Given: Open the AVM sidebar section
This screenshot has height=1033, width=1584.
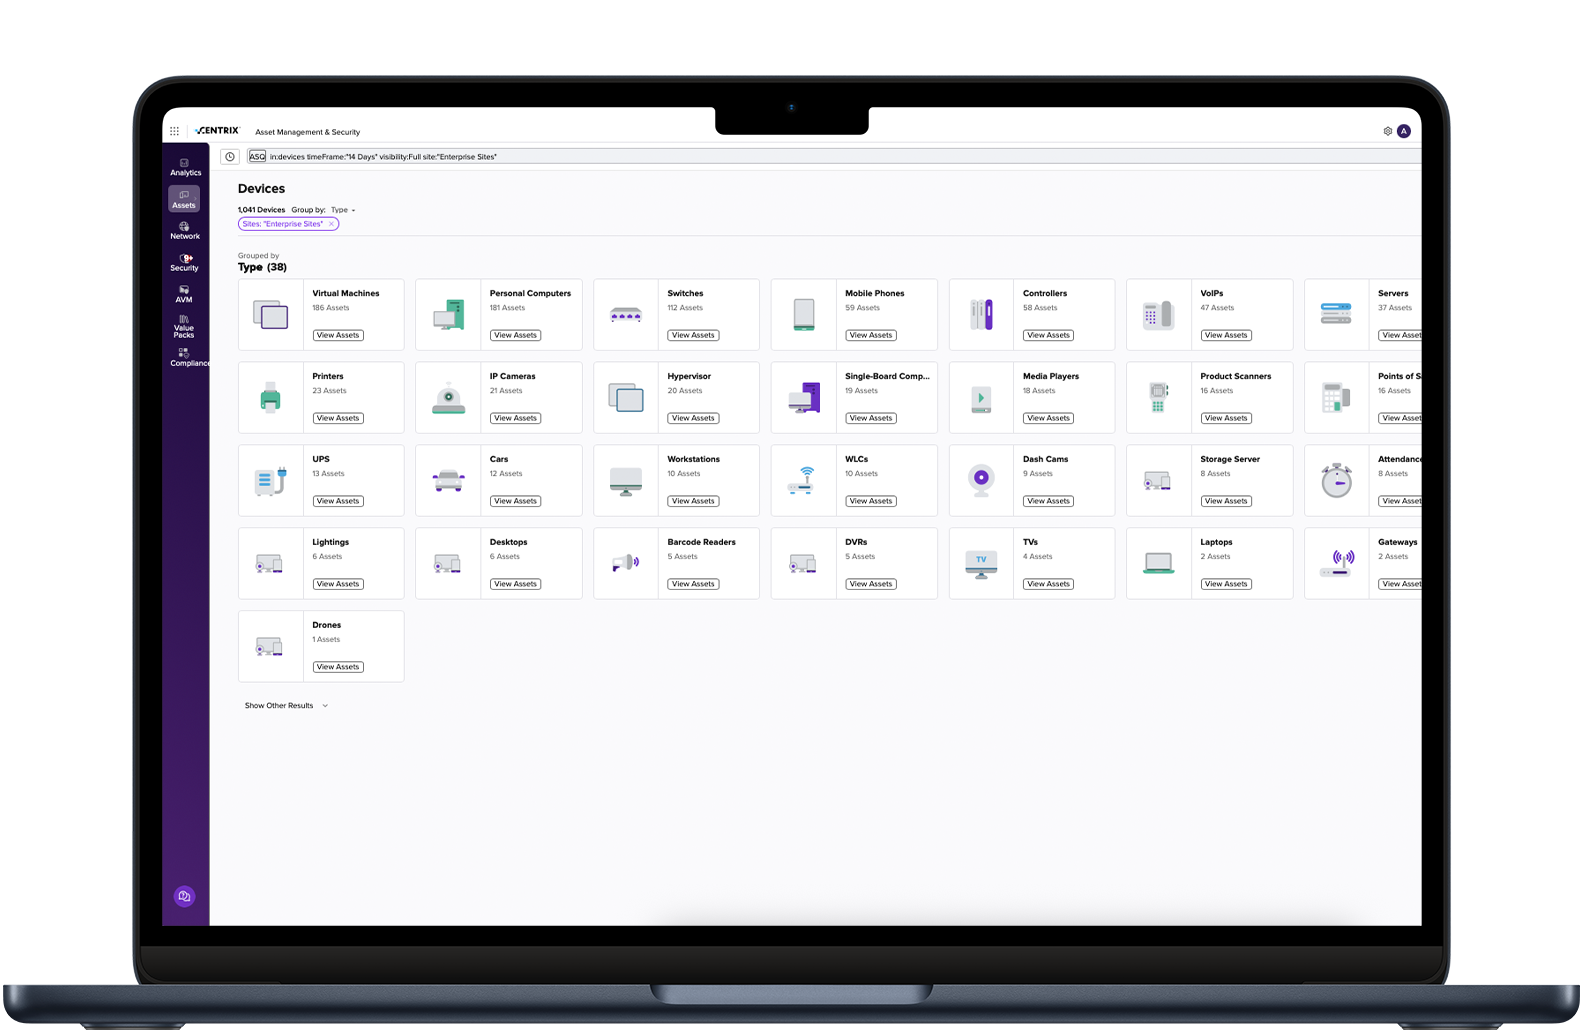Looking at the screenshot, I should pos(184,294).
